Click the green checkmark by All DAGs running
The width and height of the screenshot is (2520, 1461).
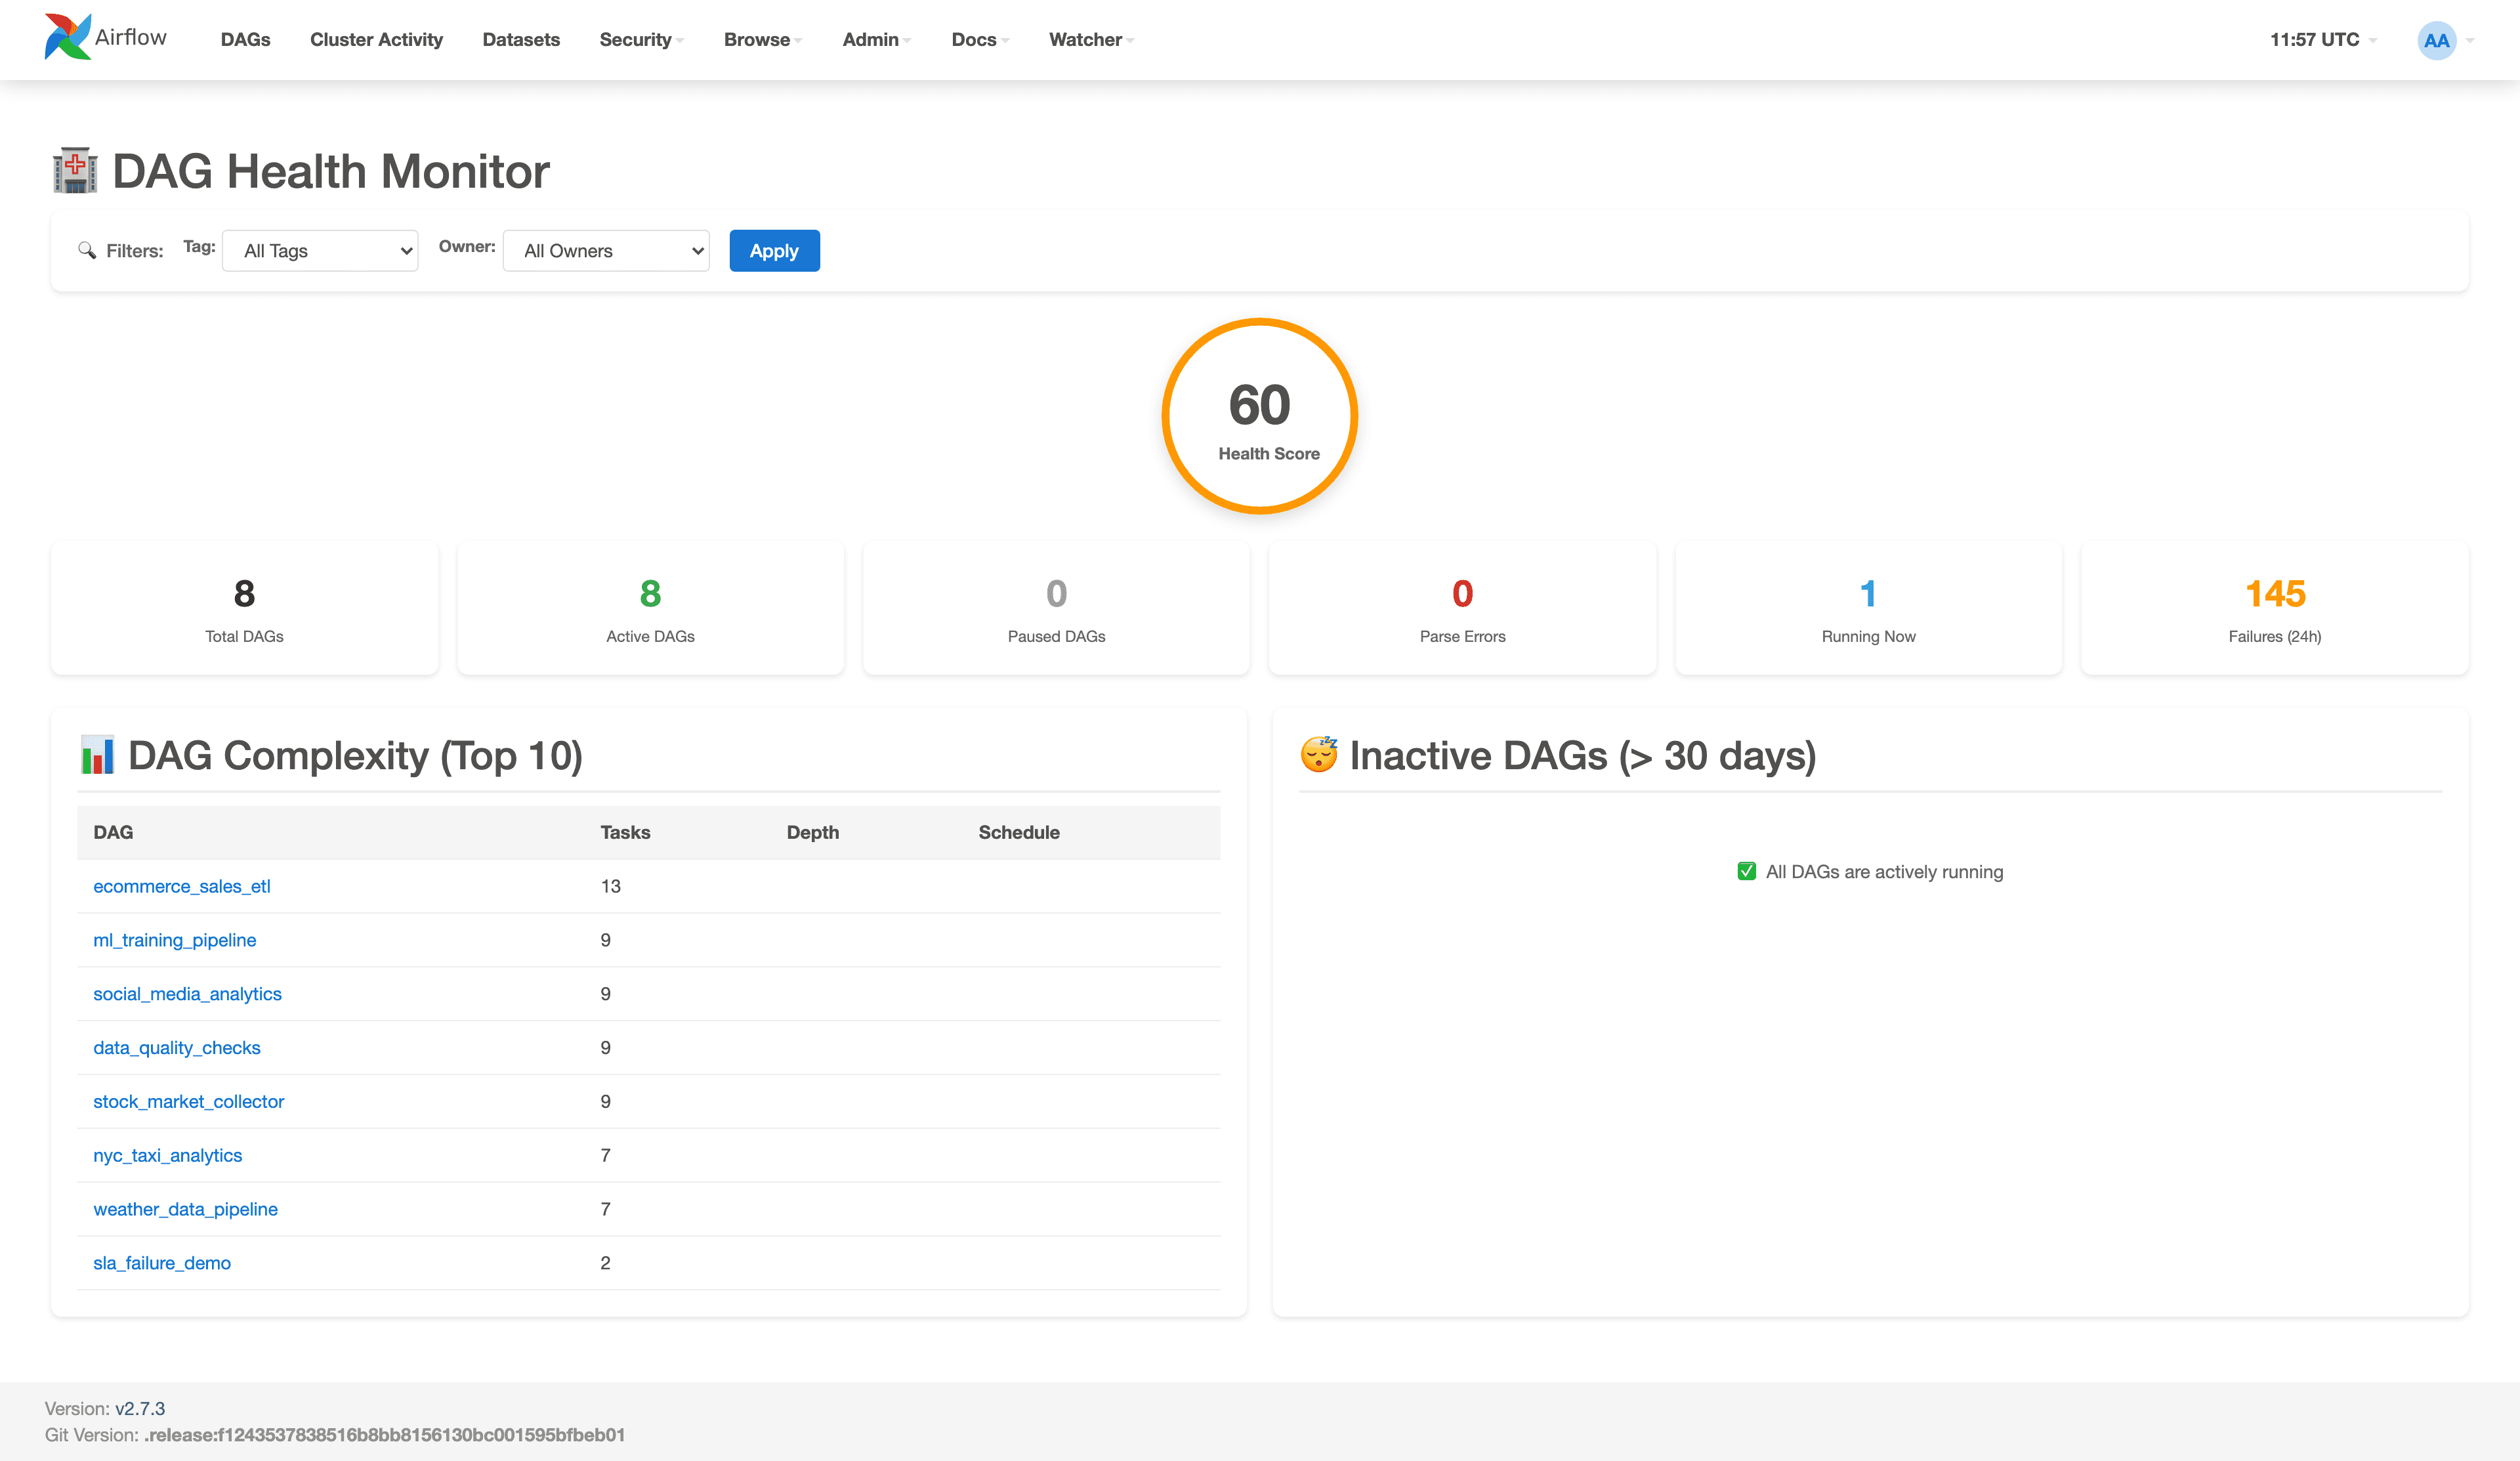tap(1746, 871)
